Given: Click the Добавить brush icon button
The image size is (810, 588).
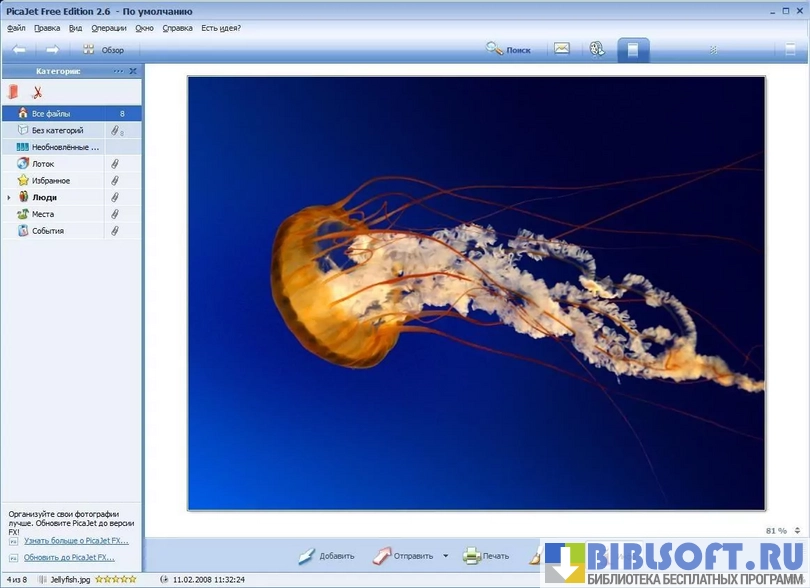Looking at the screenshot, I should coord(327,556).
